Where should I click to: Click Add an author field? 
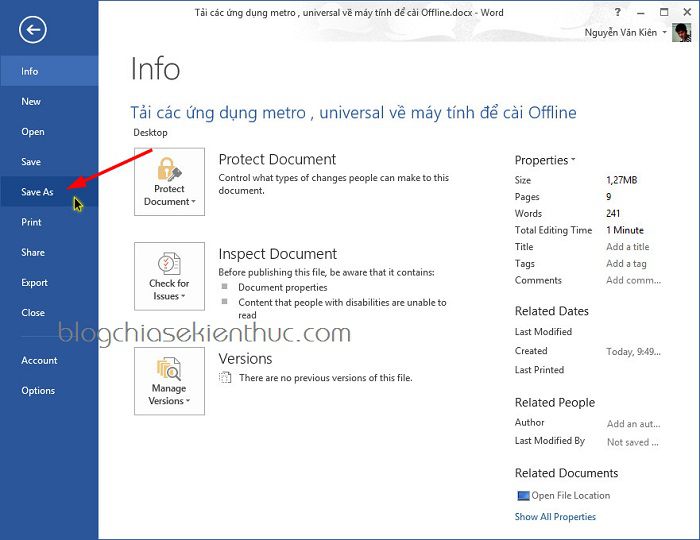coord(633,424)
